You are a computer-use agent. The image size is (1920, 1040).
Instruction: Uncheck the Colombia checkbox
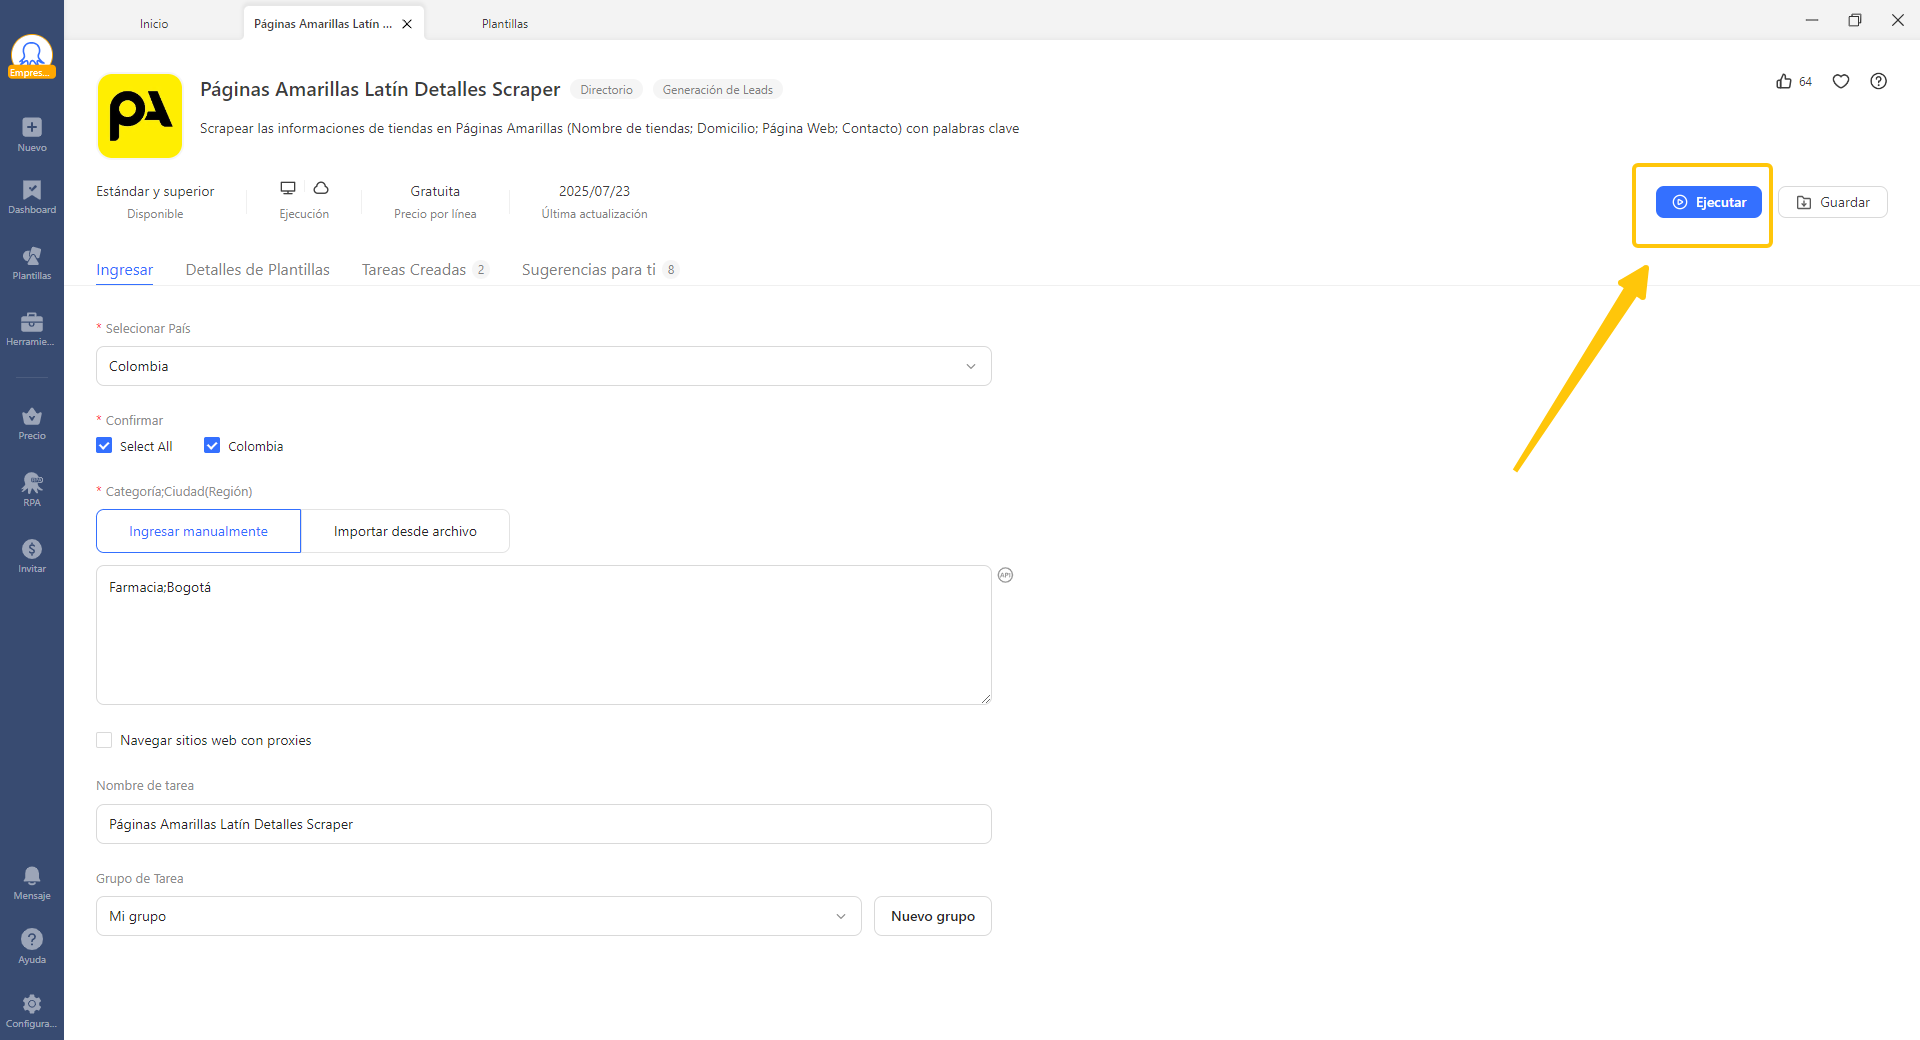[x=212, y=446]
